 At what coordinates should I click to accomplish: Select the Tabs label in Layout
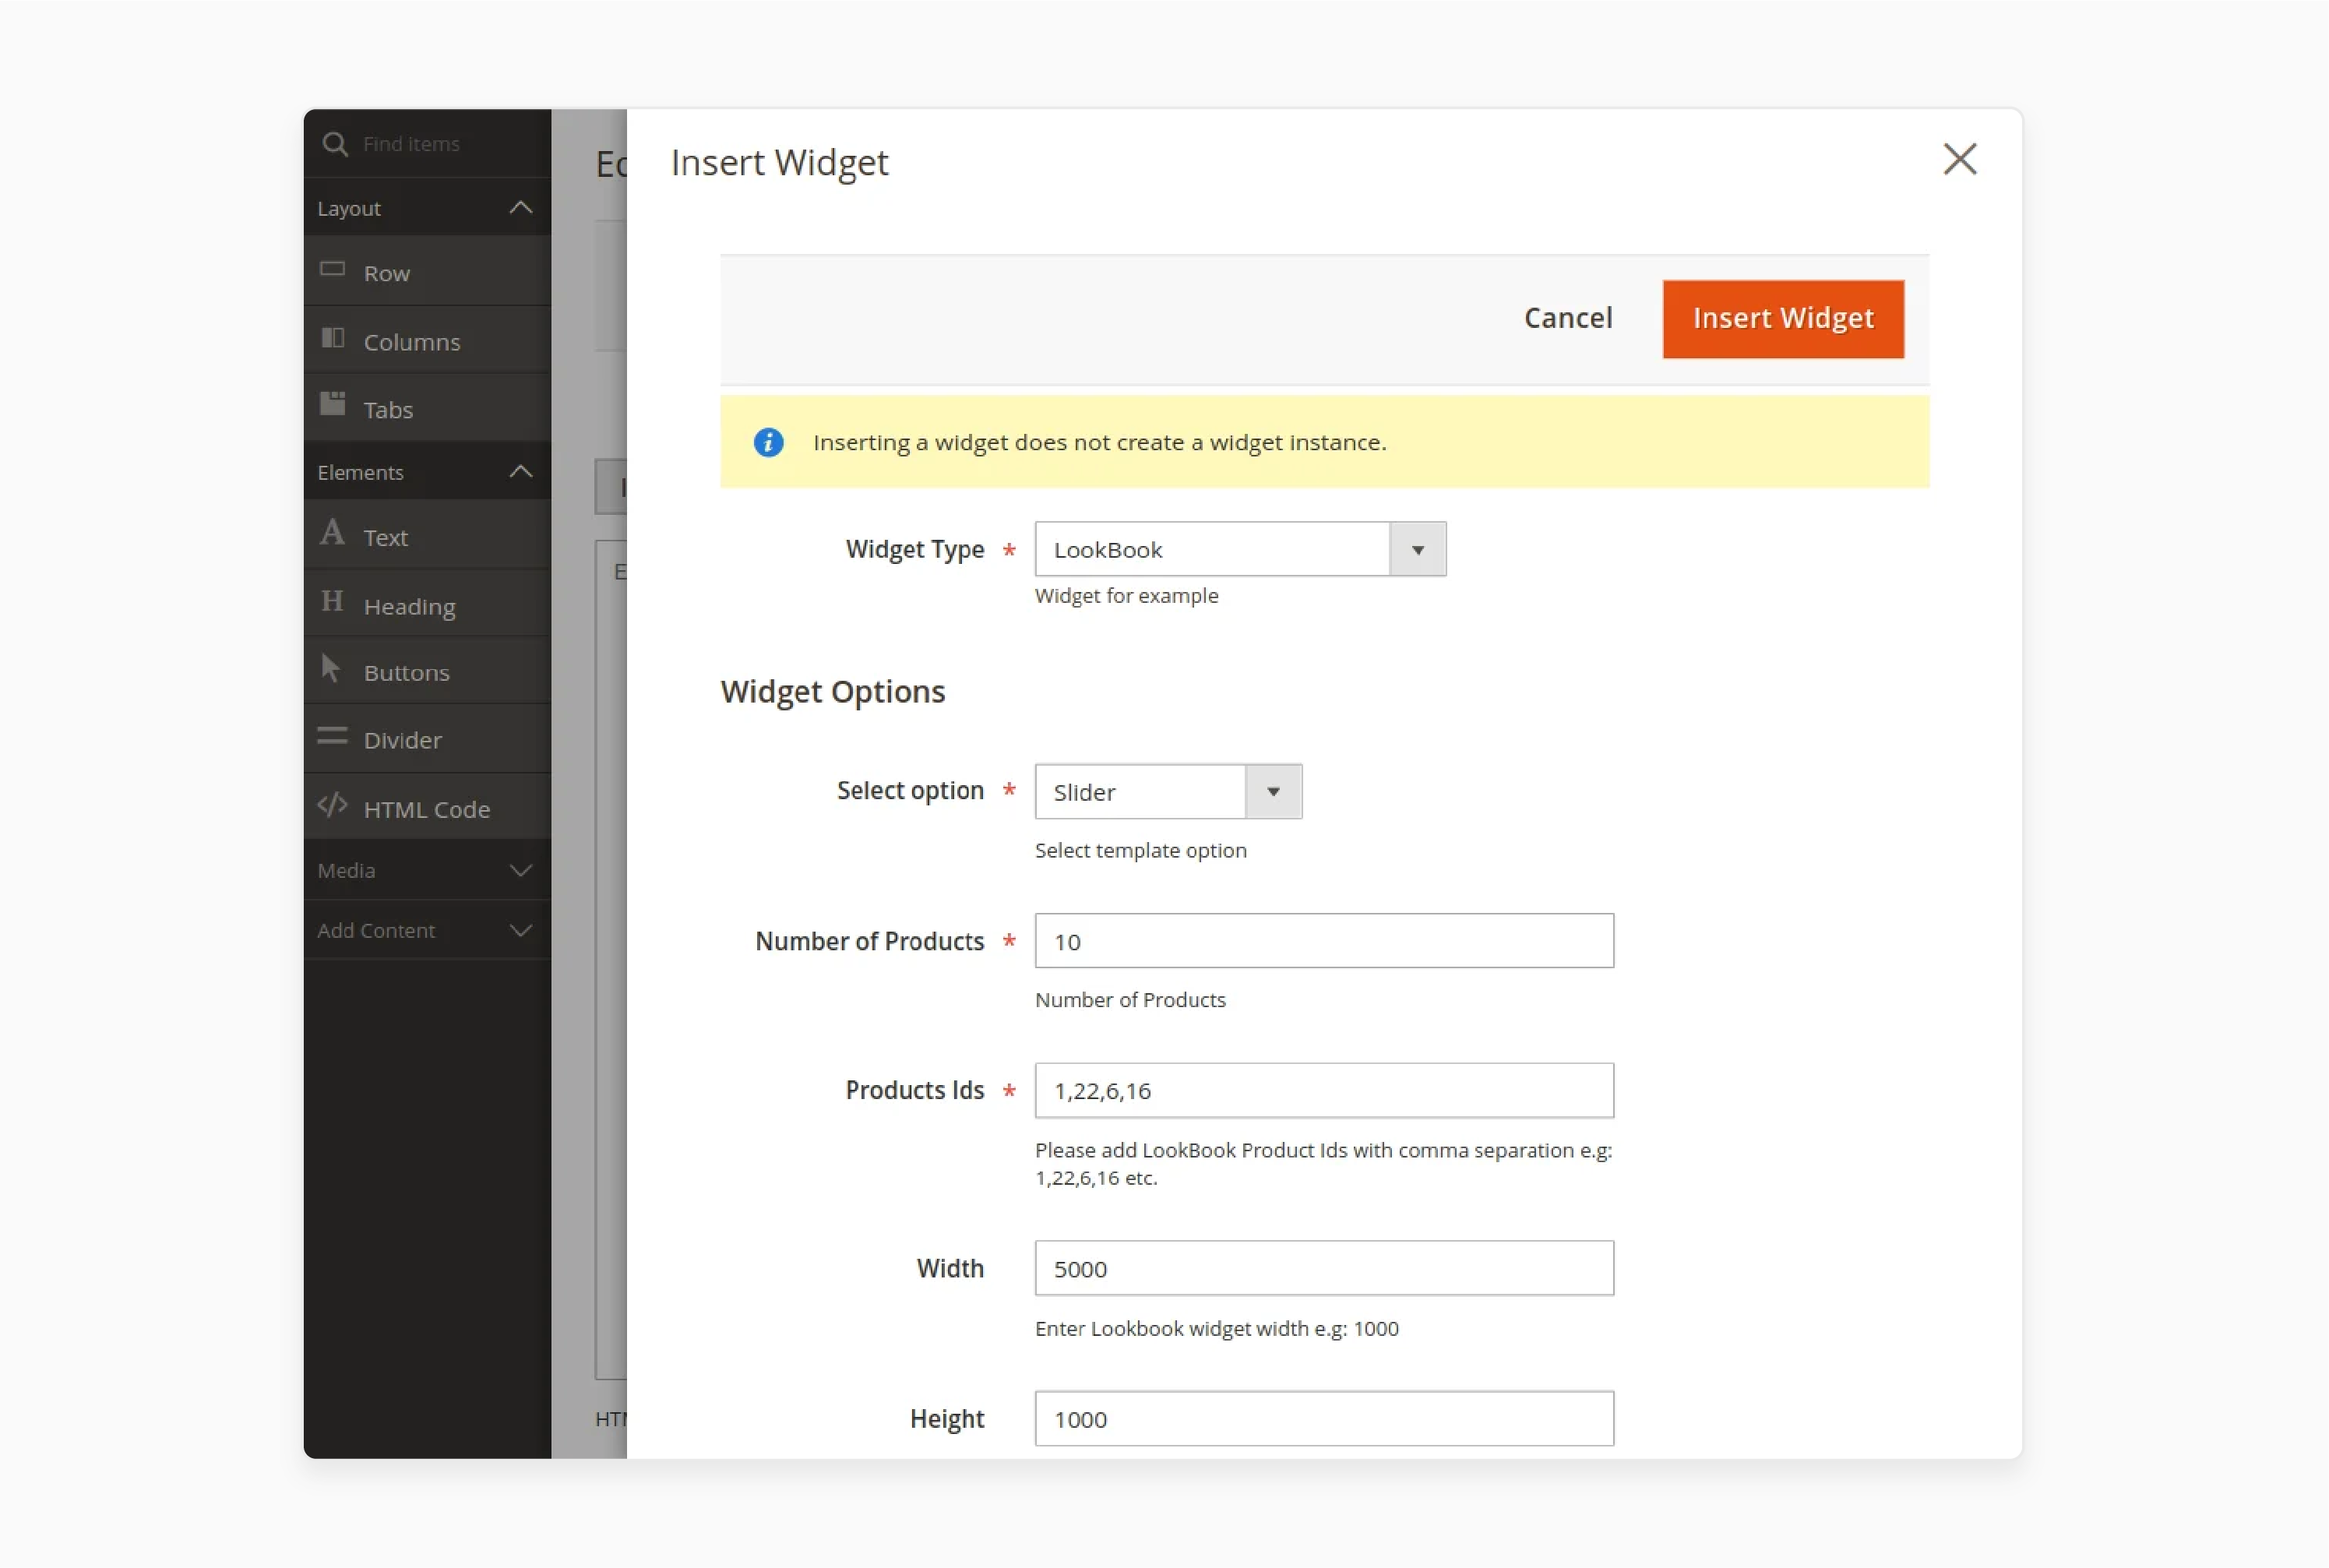point(388,410)
